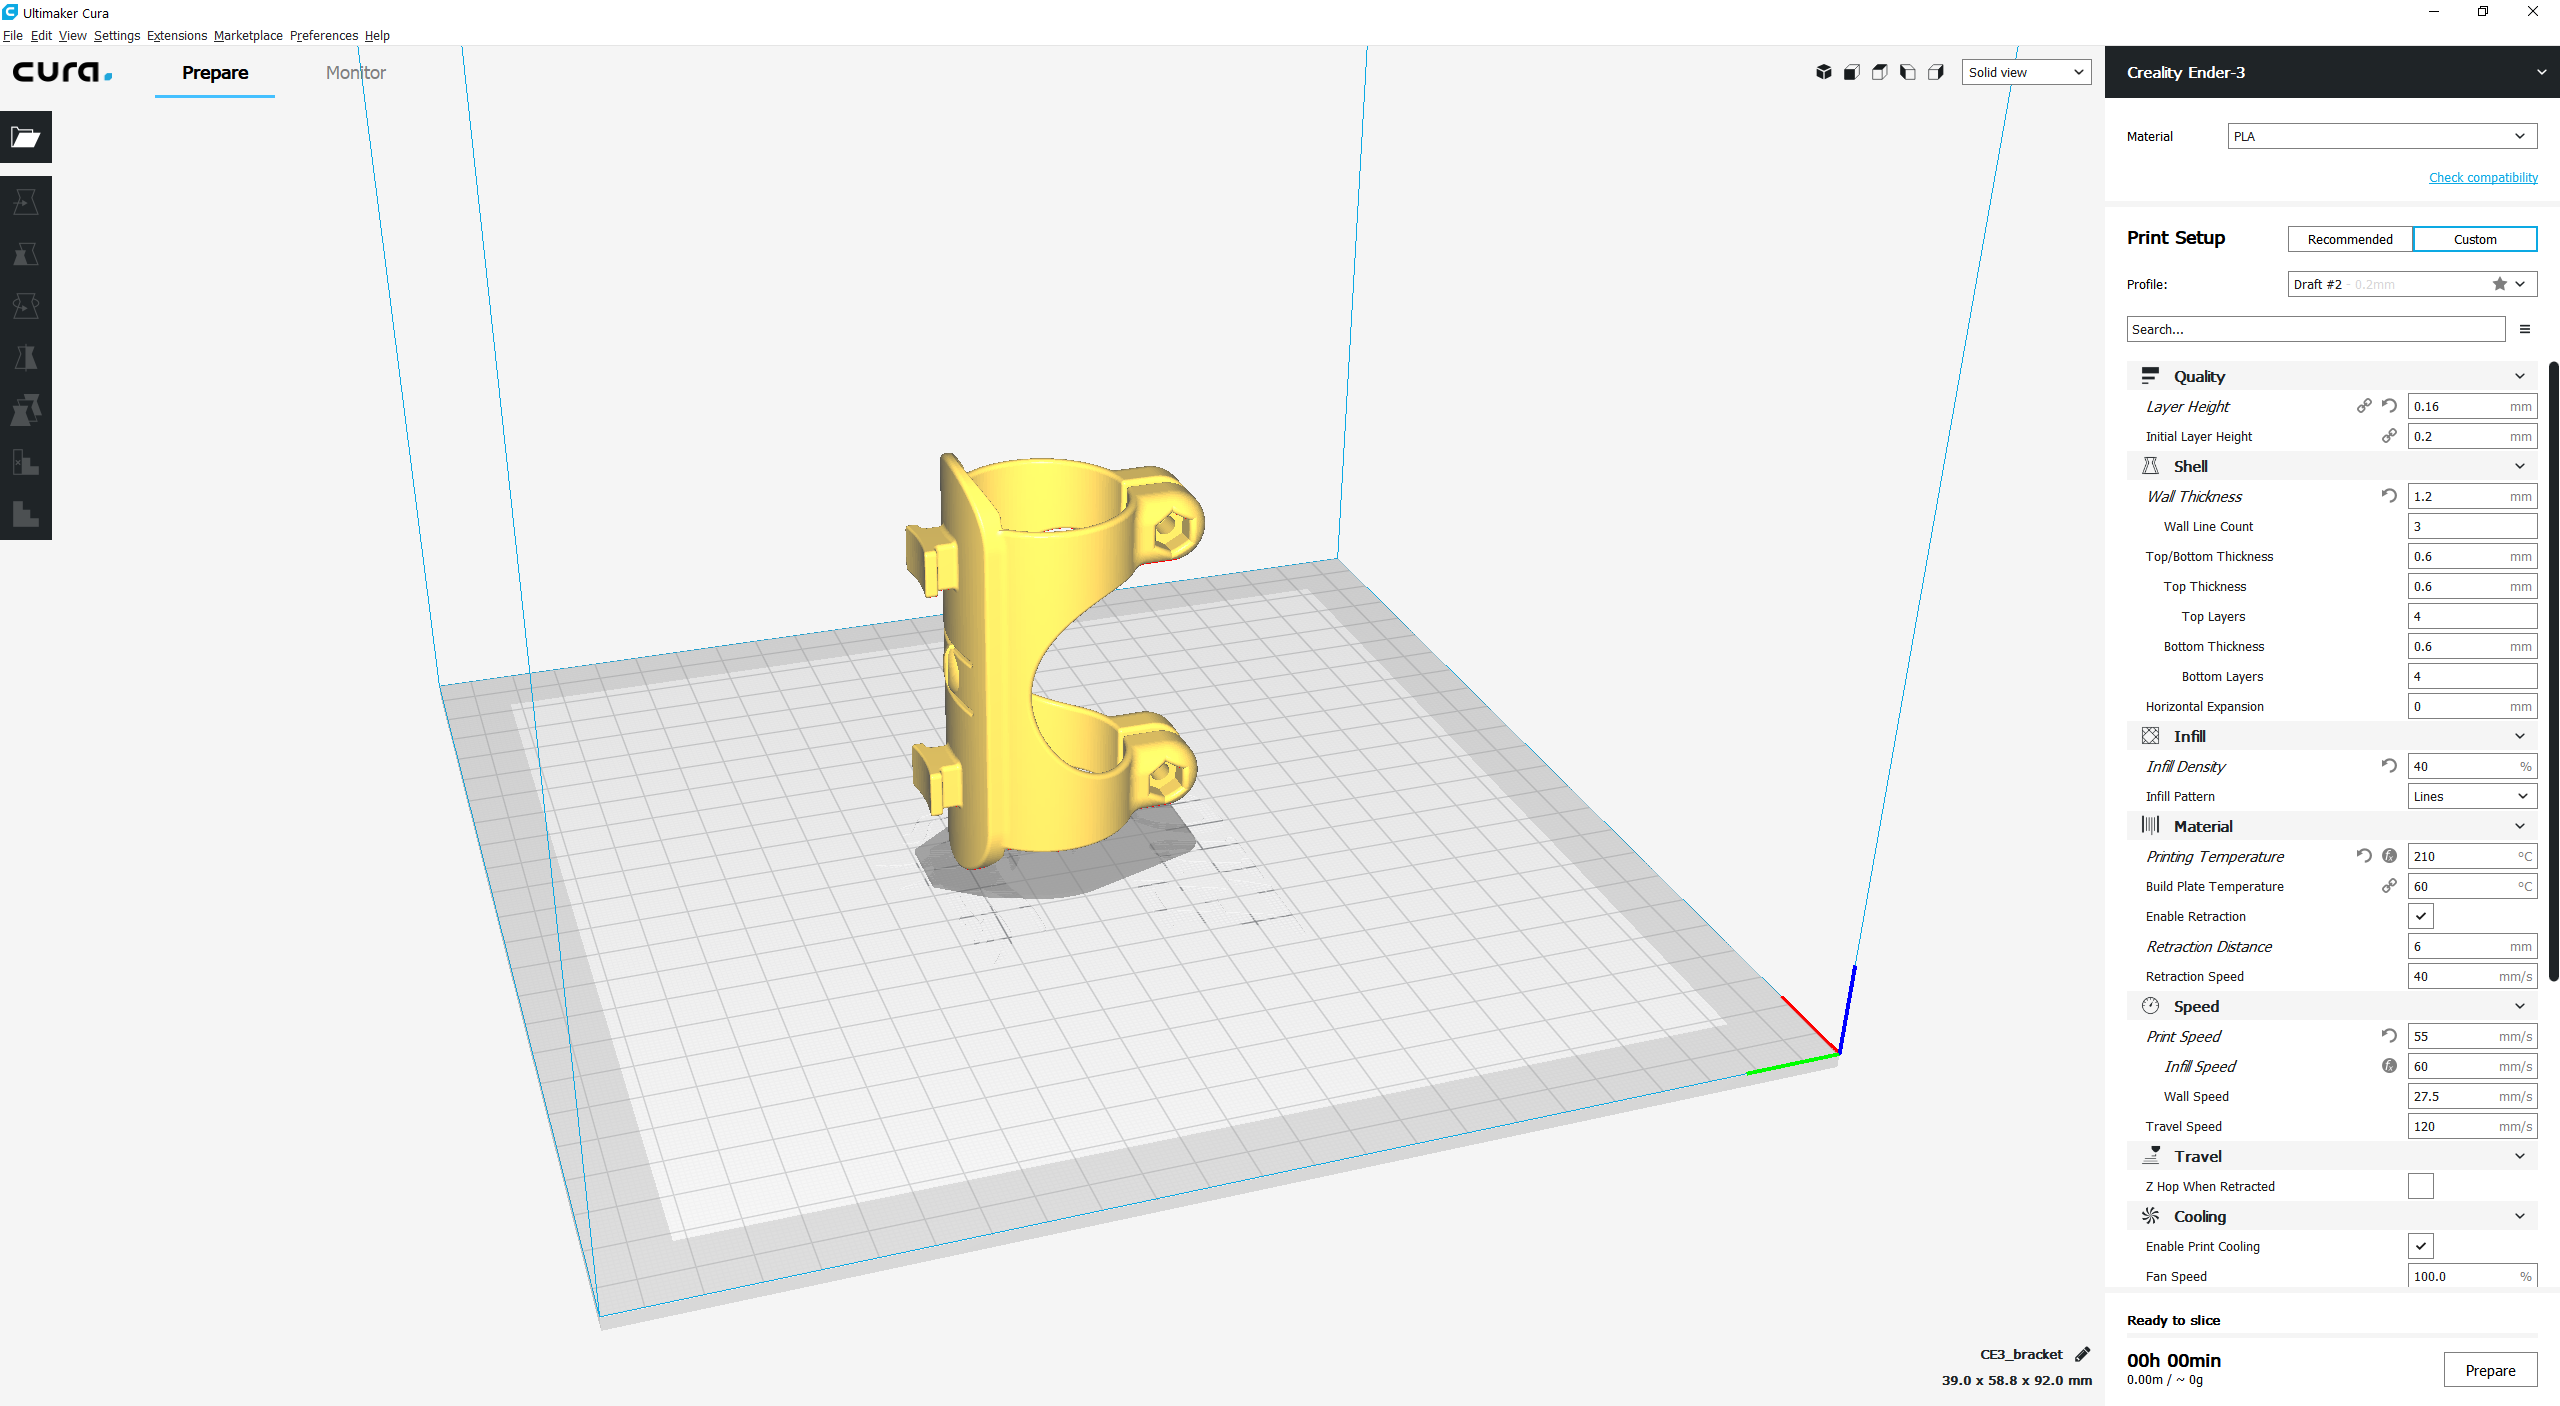
Task: Select the Rotate tool in left toolbar
Action: pos(26,307)
